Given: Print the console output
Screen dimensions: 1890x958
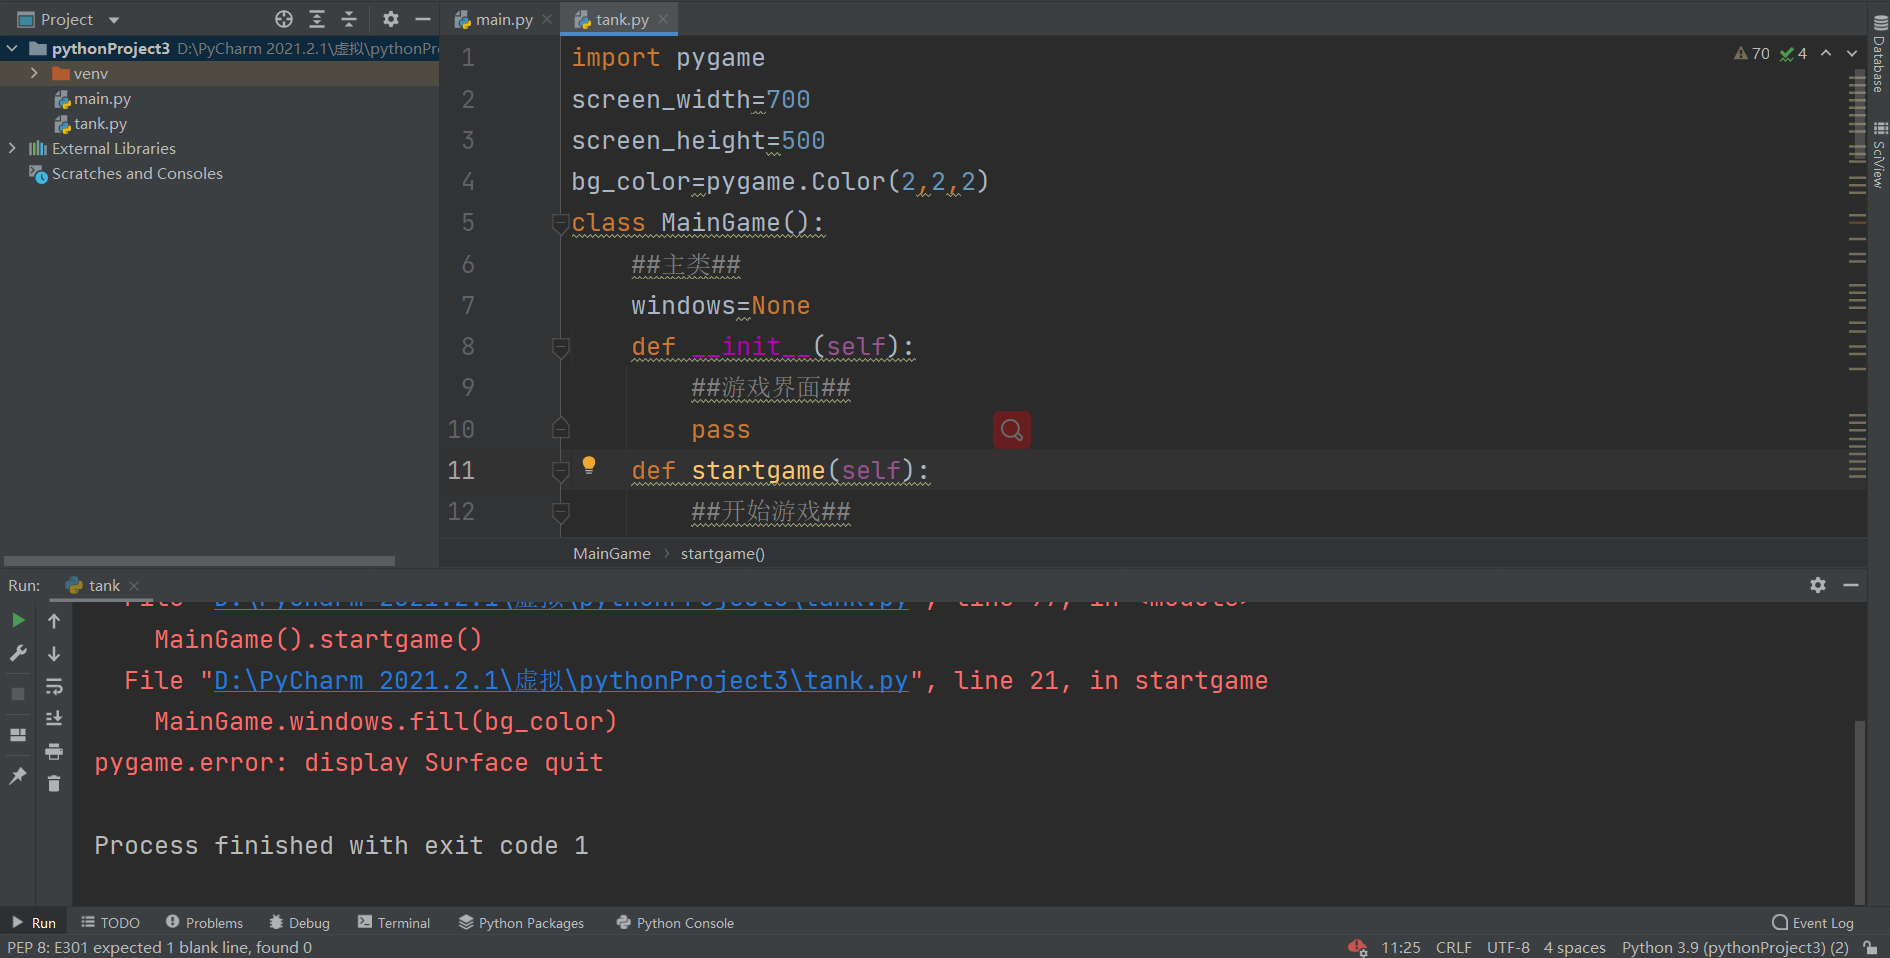Looking at the screenshot, I should (54, 751).
